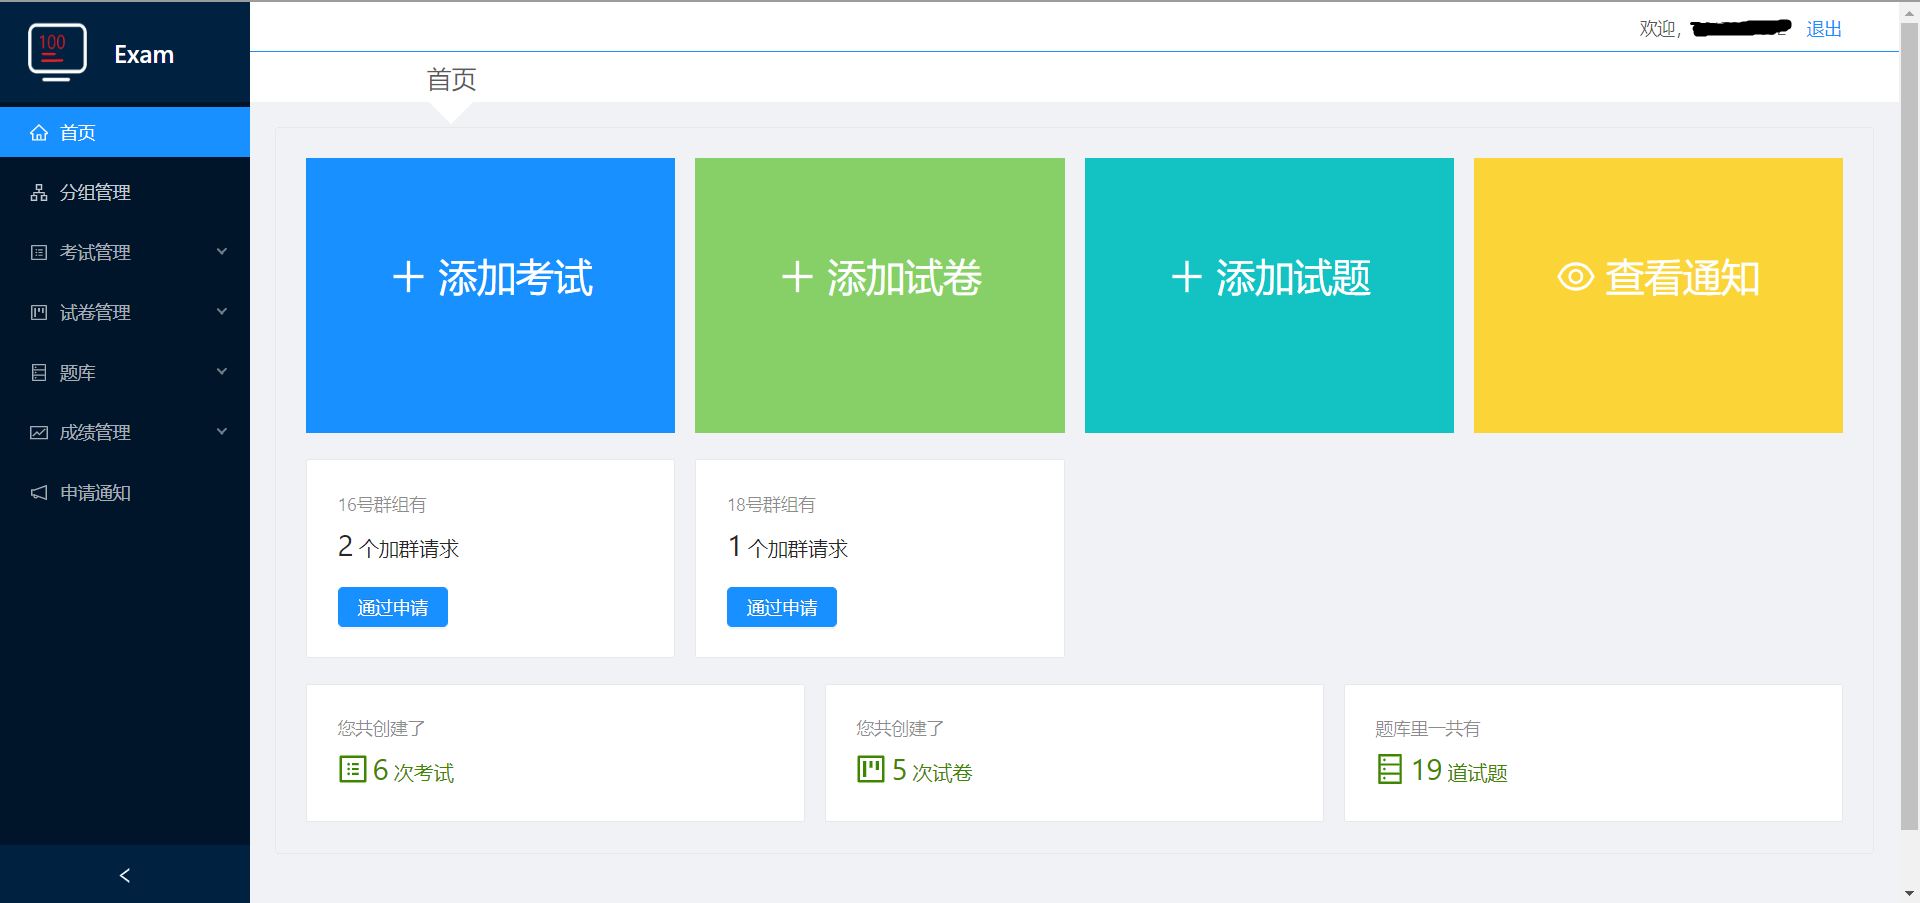Approve 18号群组 request via 通过申请

[782, 607]
